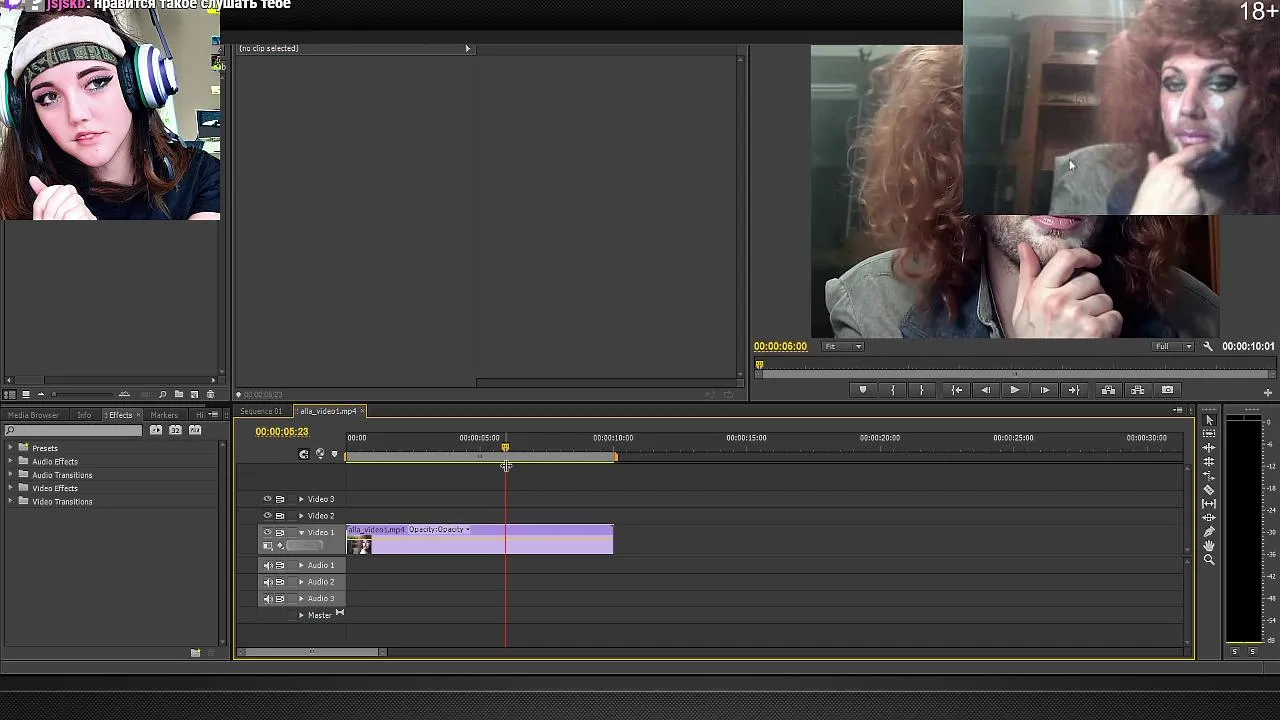Step back one frame

(986, 390)
